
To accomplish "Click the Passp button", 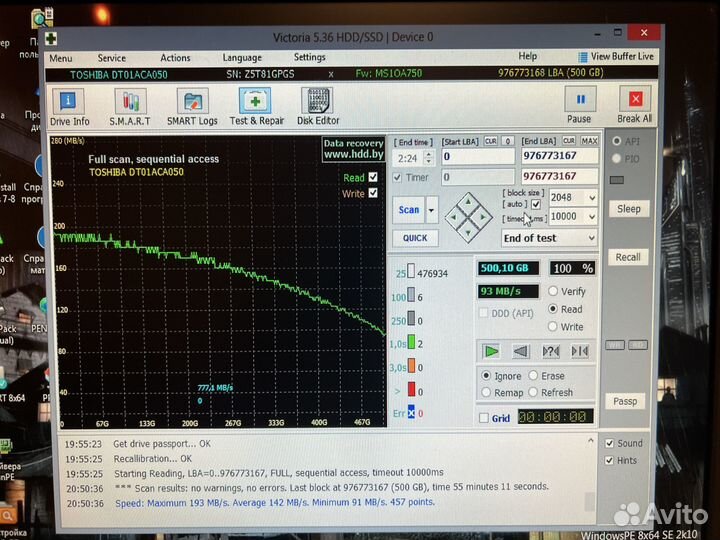I will point(625,401).
